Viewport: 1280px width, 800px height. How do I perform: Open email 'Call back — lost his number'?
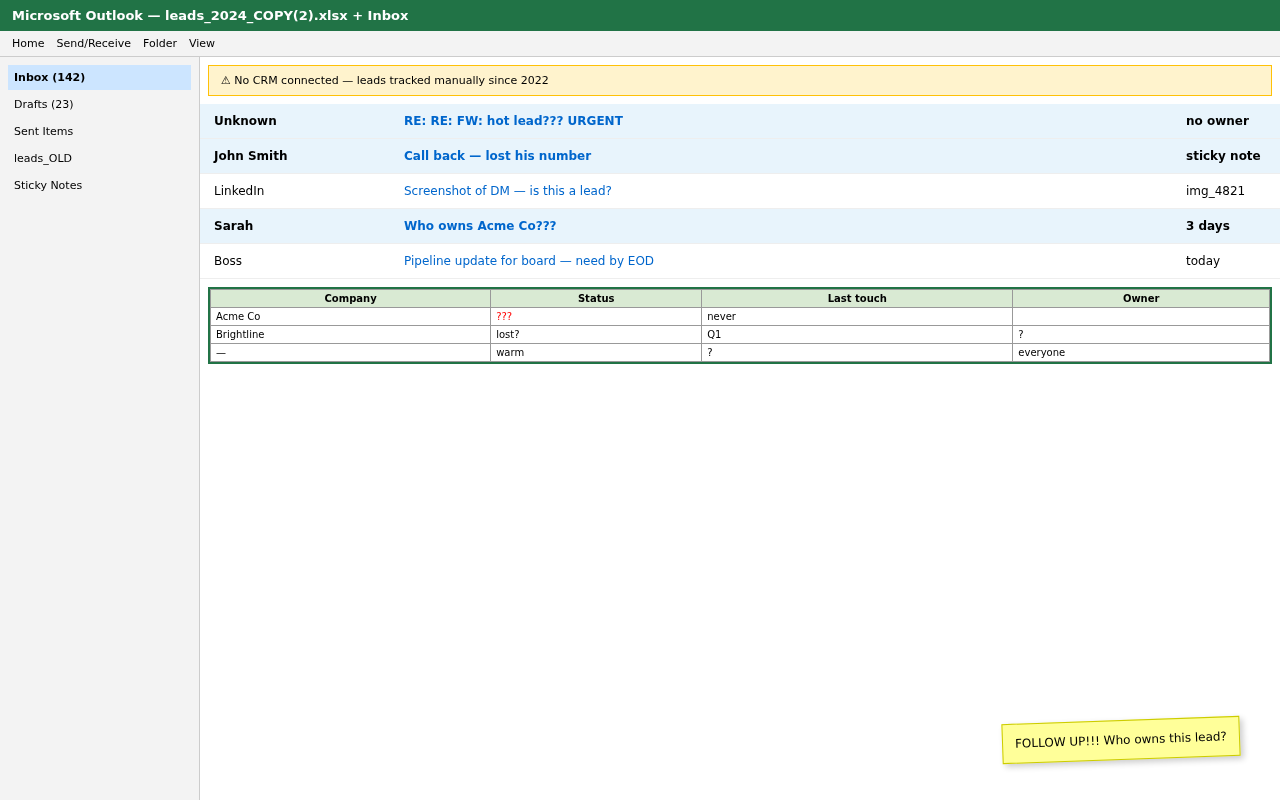click(x=497, y=156)
